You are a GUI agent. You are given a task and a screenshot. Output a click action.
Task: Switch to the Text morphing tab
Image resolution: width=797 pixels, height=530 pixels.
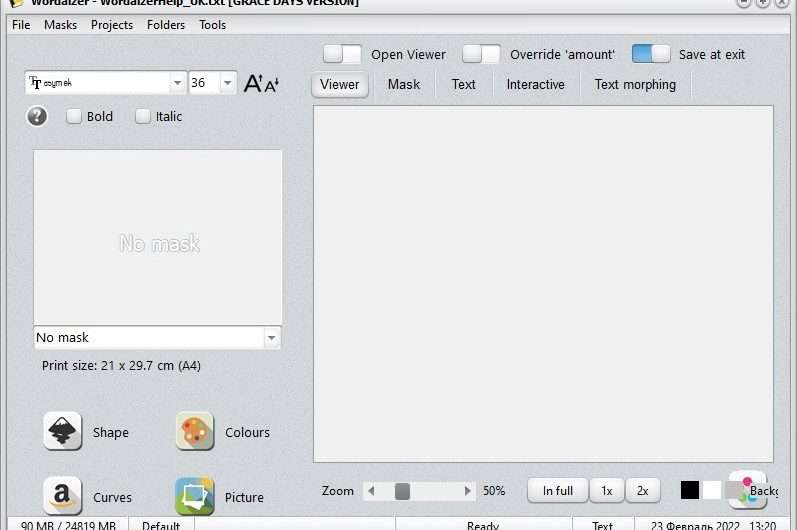click(635, 84)
